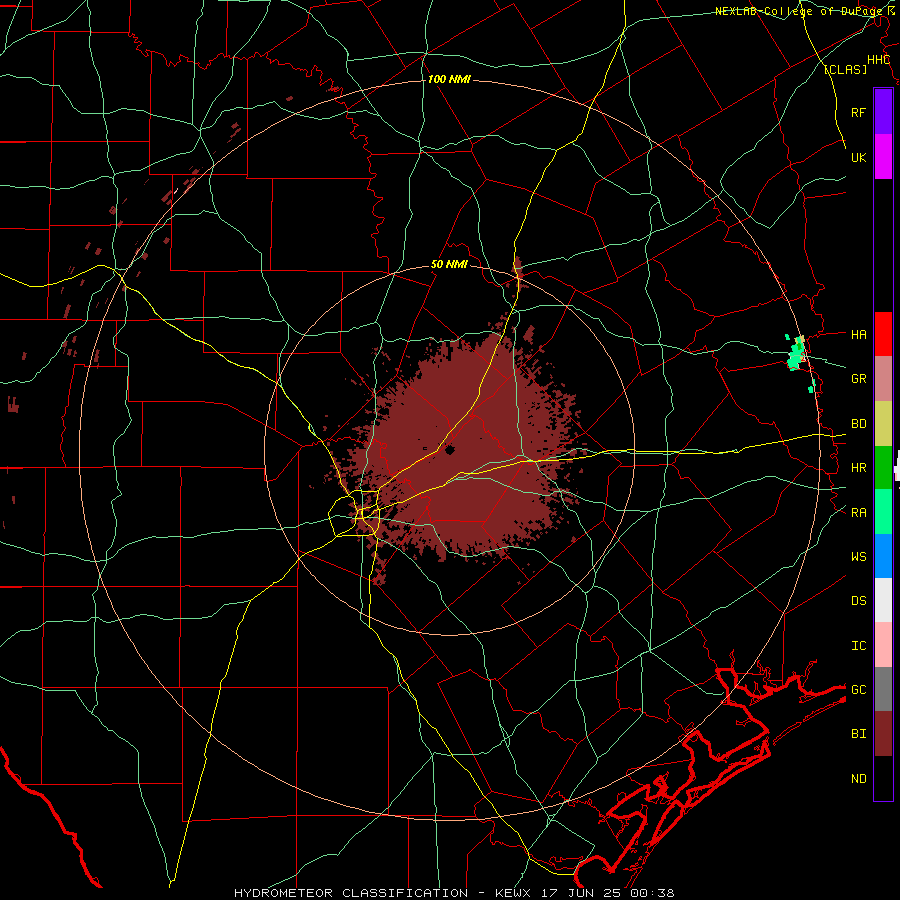Click the ND black legend swatch
This screenshot has width=900, height=900.
click(883, 778)
